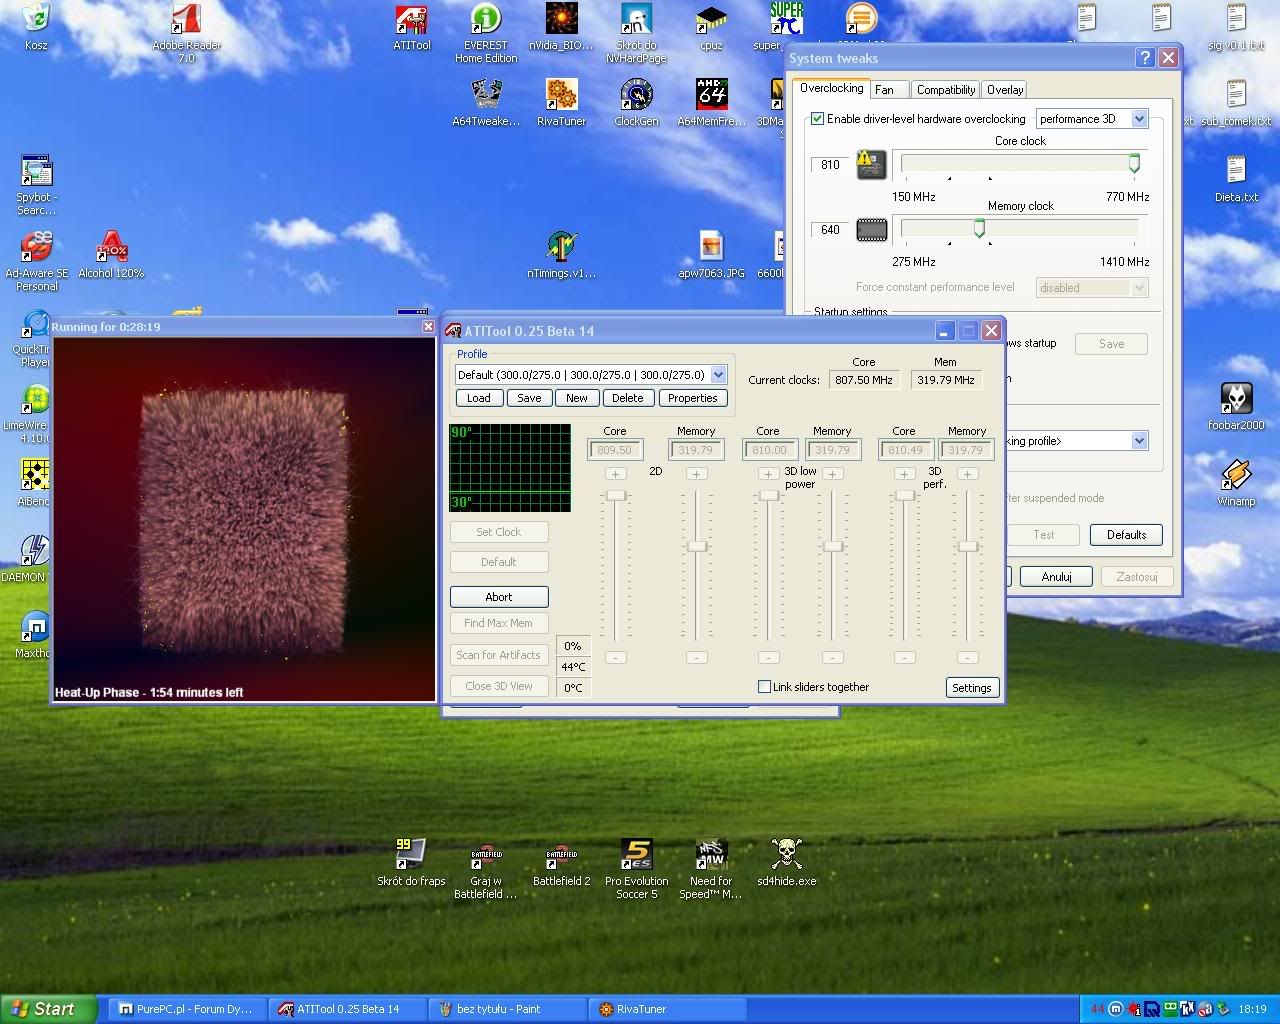This screenshot has height=1024, width=1280.
Task: Switch to the Overlay tab
Action: point(1005,89)
